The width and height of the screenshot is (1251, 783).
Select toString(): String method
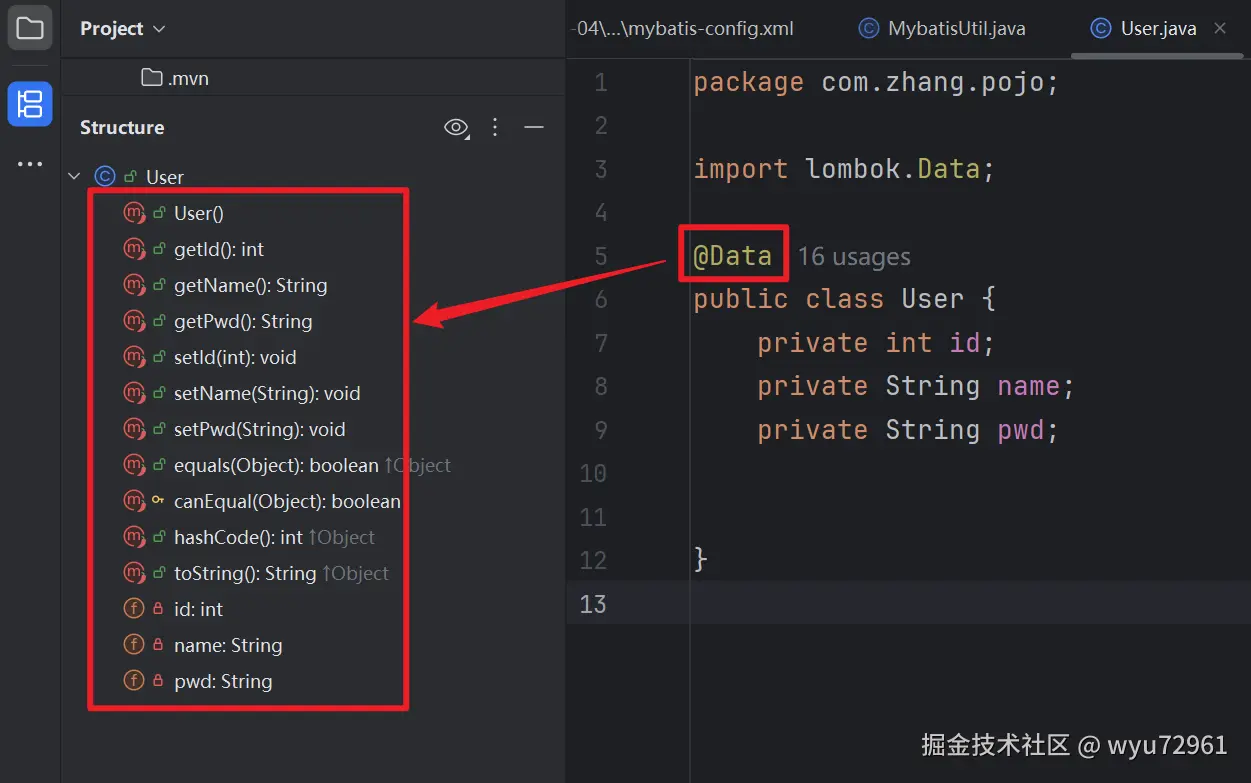coord(245,573)
